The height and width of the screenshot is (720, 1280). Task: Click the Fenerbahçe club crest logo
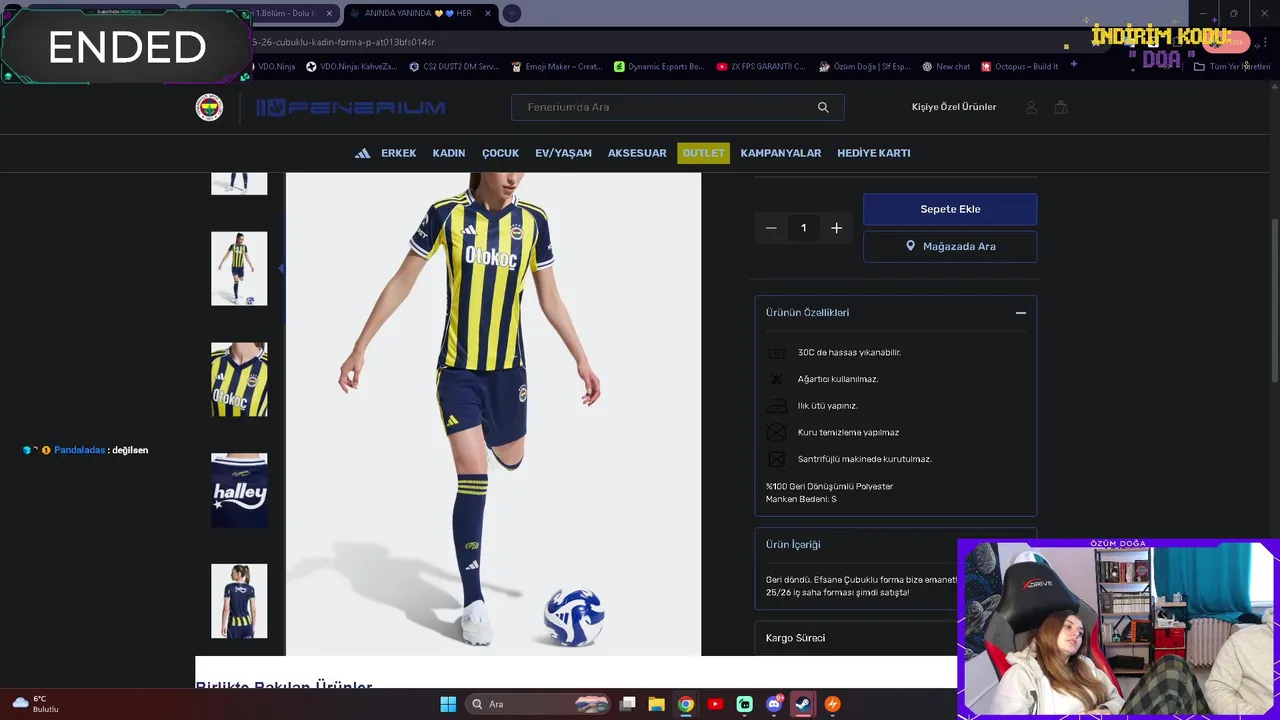pyautogui.click(x=209, y=107)
